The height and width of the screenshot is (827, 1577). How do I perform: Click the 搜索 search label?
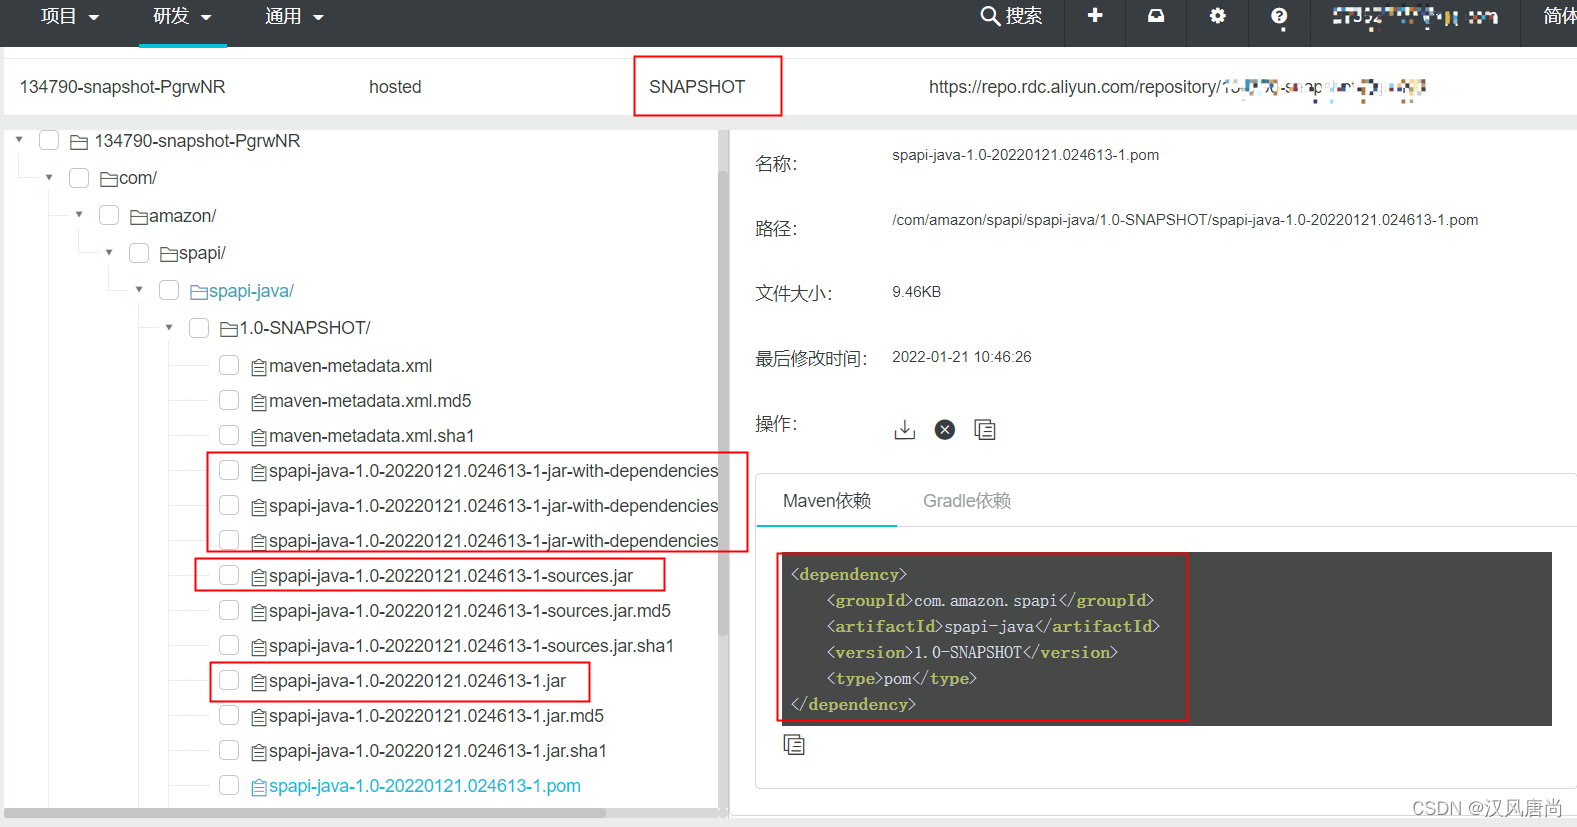(x=1024, y=16)
